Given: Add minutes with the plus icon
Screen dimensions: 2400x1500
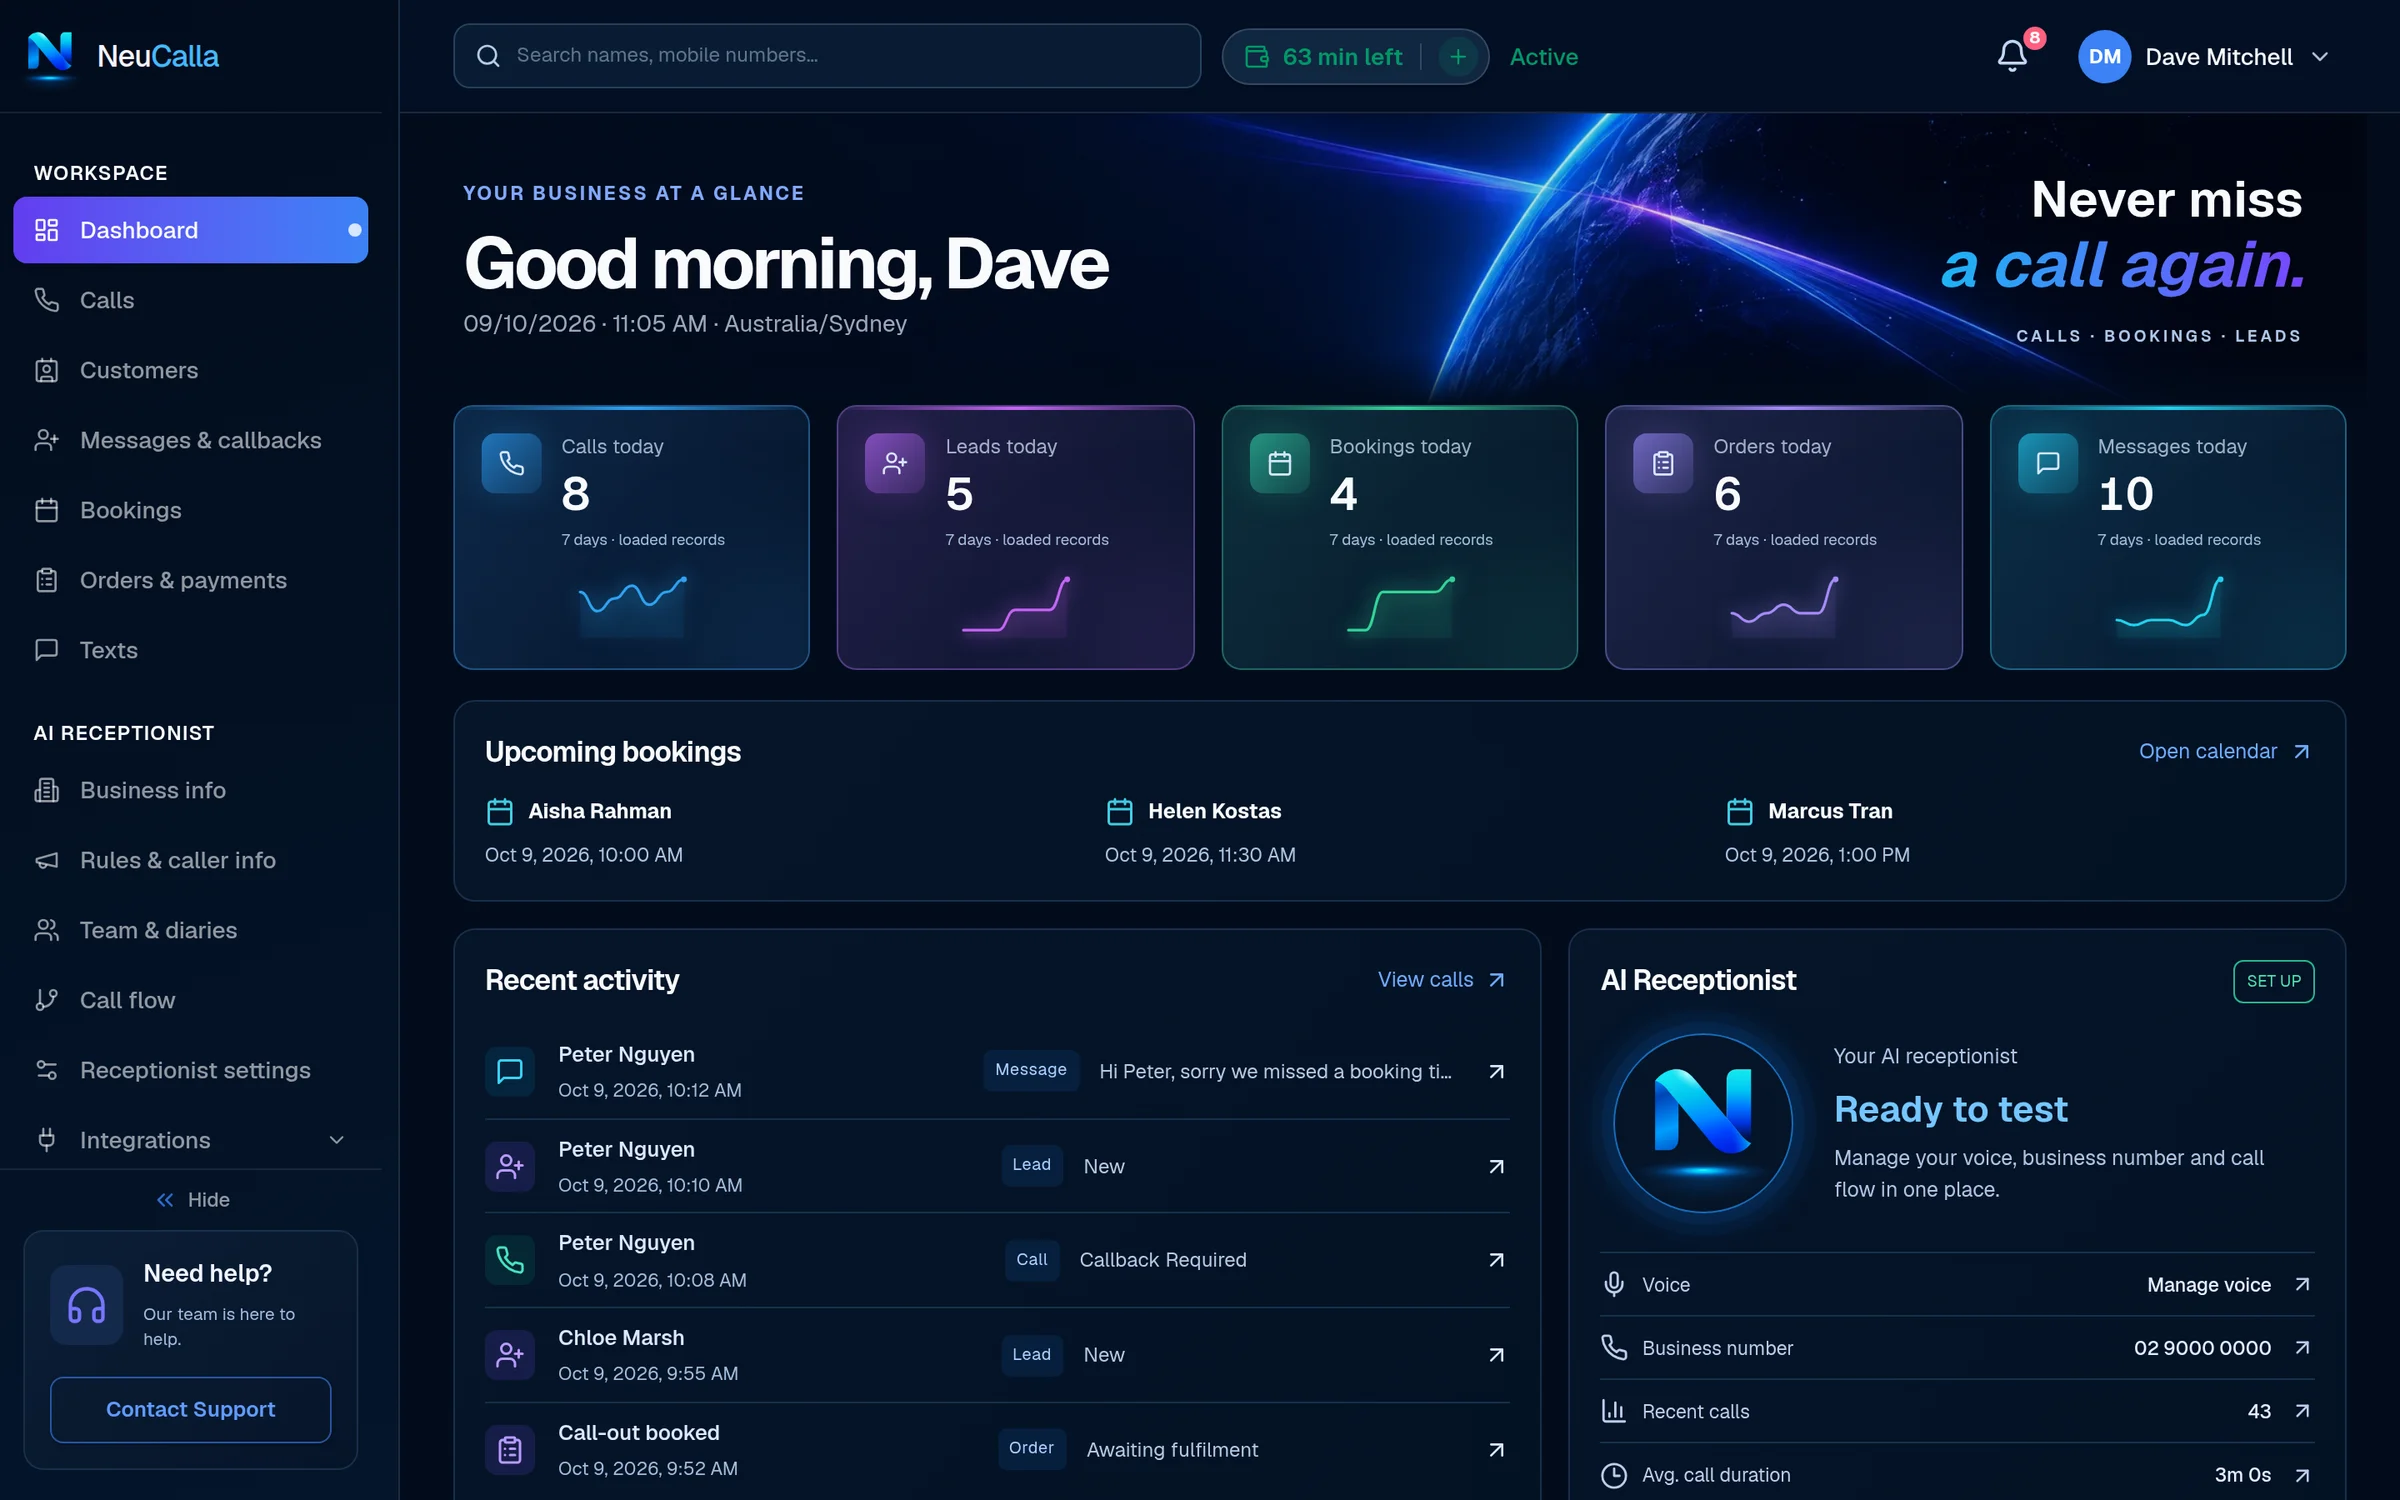Looking at the screenshot, I should (x=1458, y=57).
